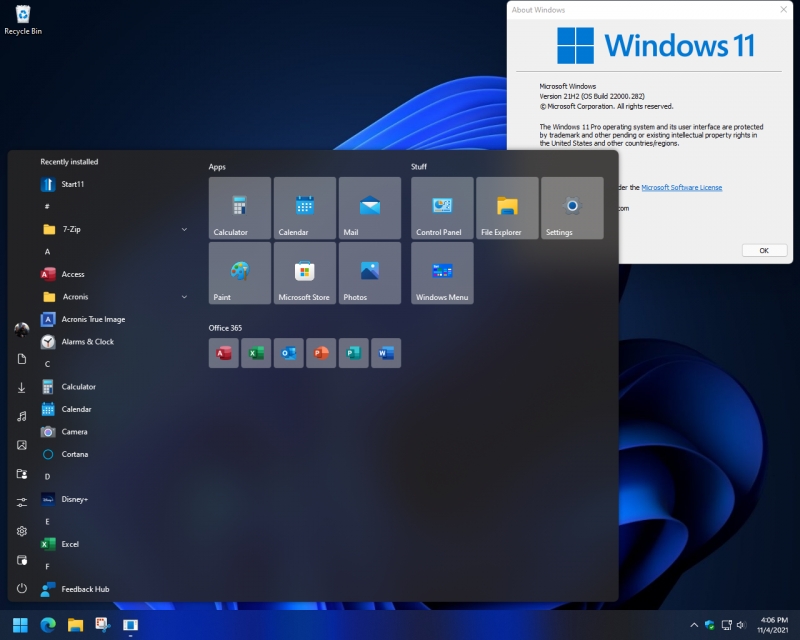Launch Camera from the app list

coord(114,431)
